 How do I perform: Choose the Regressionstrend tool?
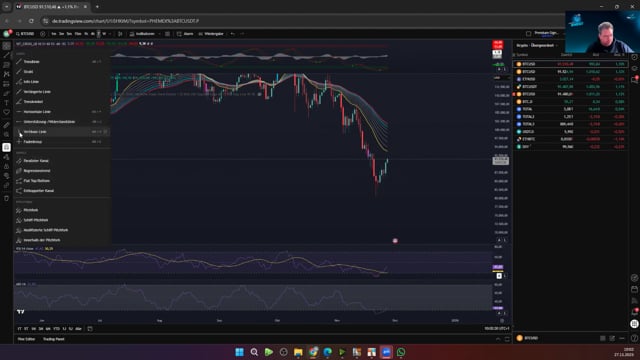(62, 171)
